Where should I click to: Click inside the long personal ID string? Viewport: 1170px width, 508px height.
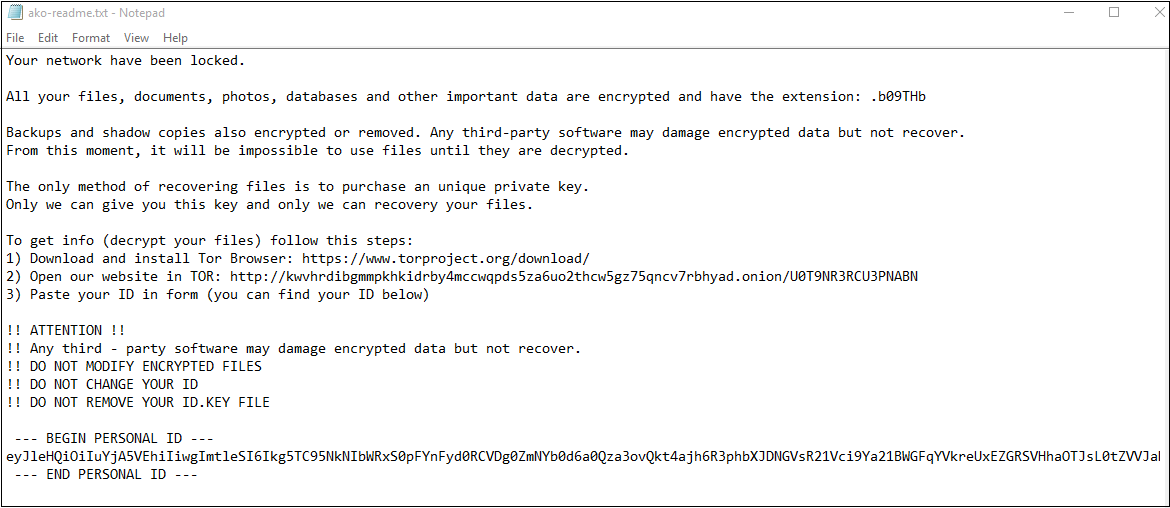point(580,457)
